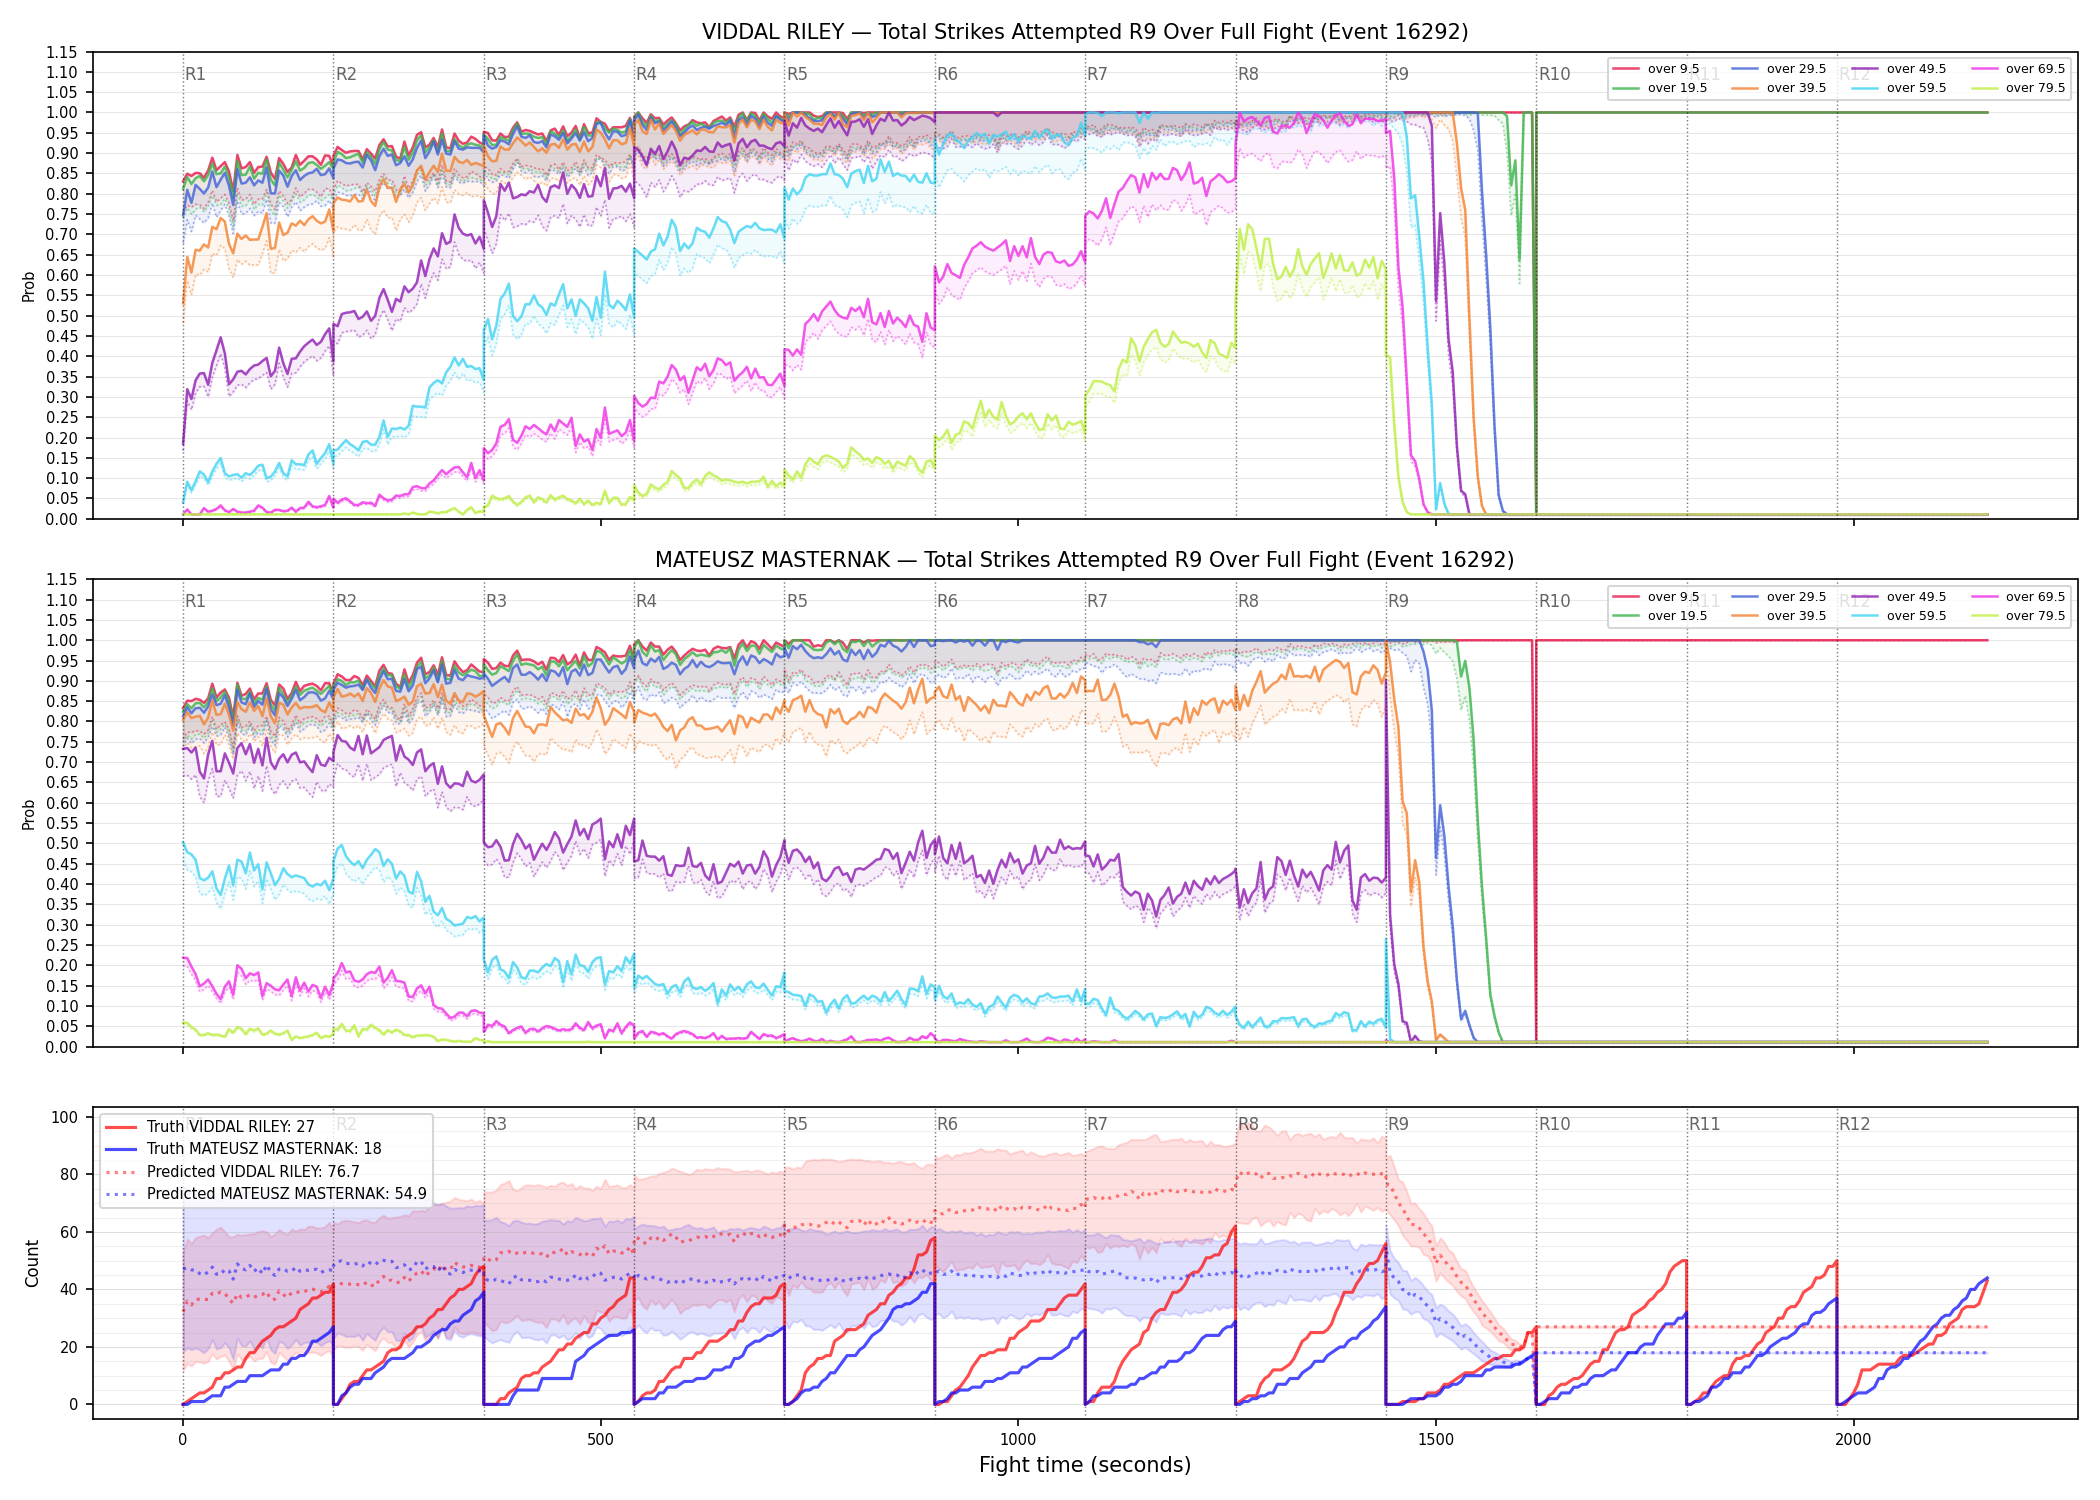Click 'over 79.5' in Riley chart legend
The height and width of the screenshot is (1500, 2100).
point(2036,88)
